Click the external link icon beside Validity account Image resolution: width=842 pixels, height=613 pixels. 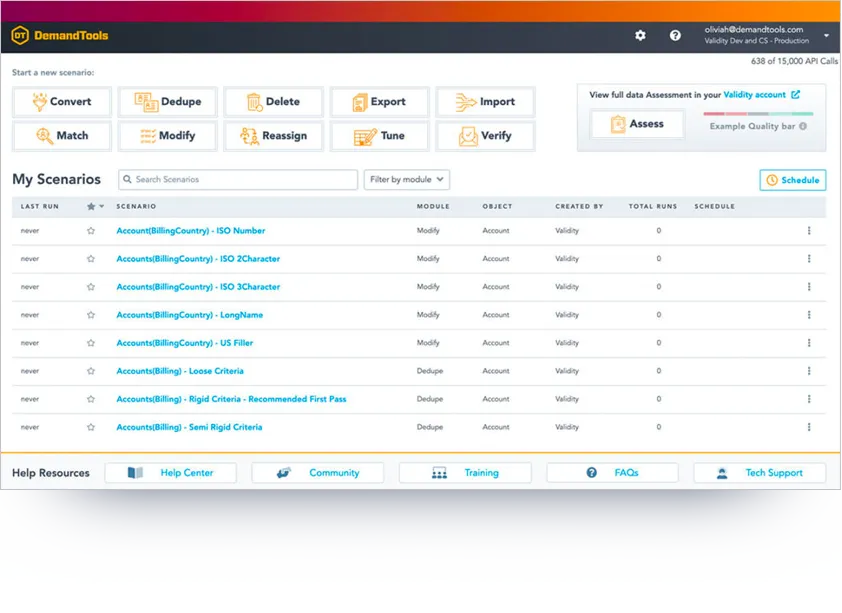[795, 94]
